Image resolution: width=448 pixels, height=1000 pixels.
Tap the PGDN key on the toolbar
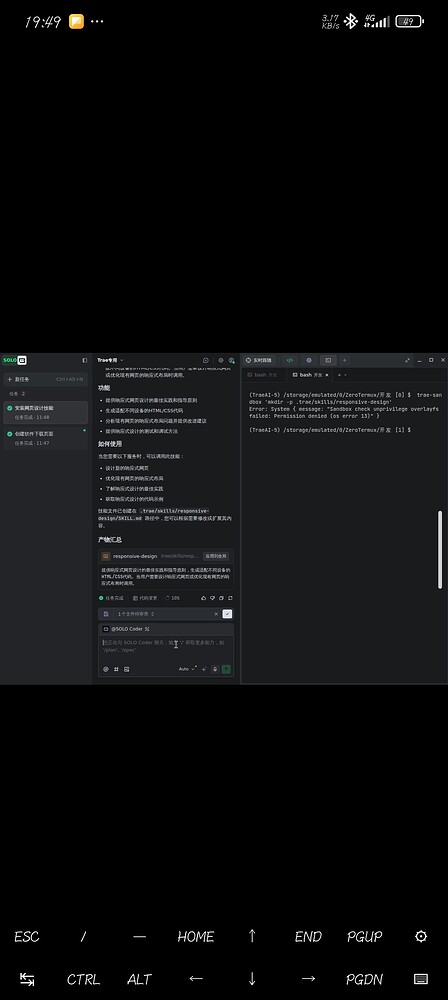click(x=364, y=979)
